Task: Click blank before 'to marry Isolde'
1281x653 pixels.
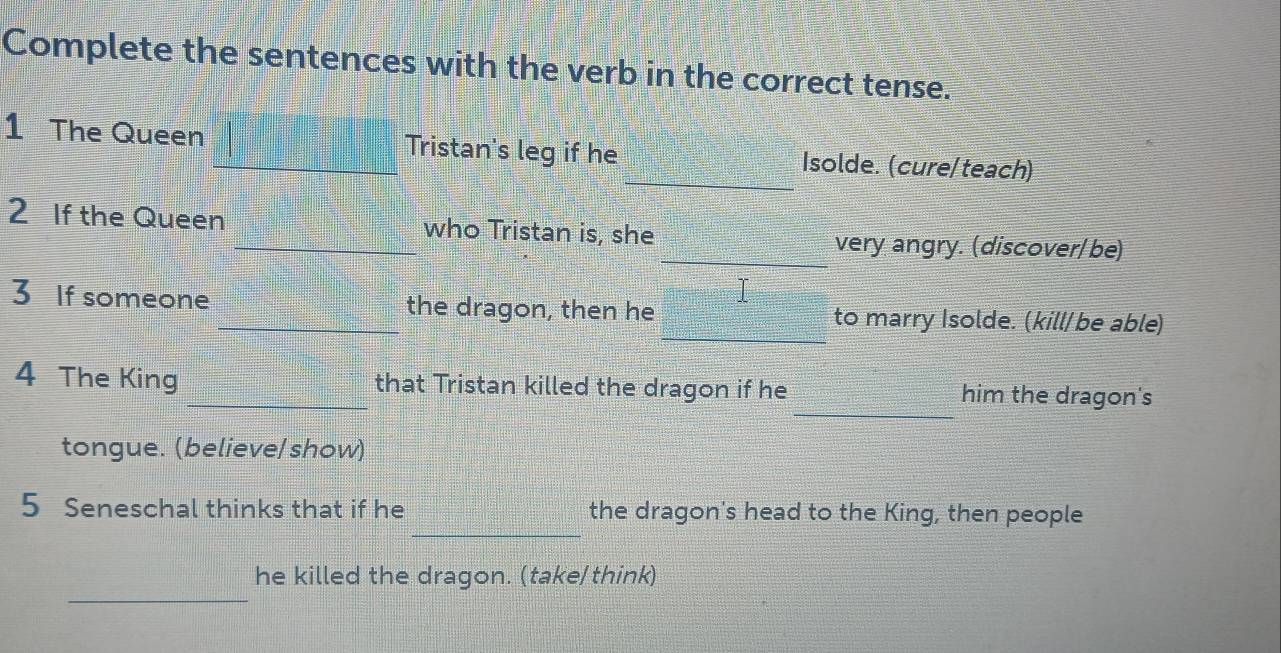Action: click(x=745, y=316)
